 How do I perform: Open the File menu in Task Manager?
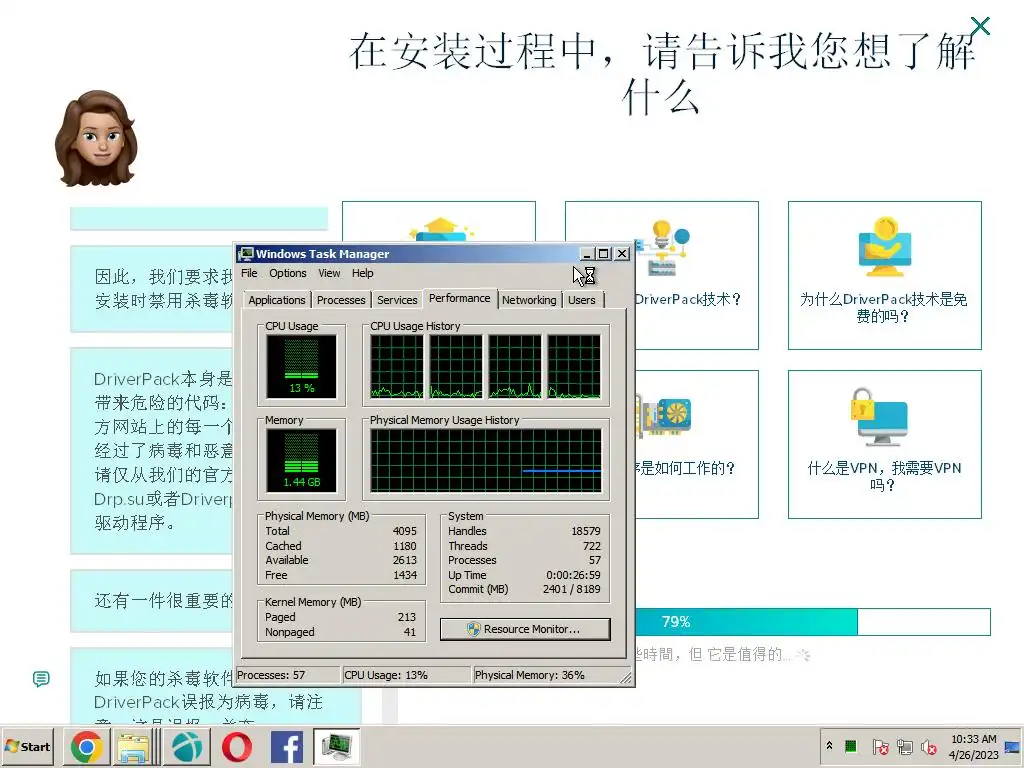249,273
